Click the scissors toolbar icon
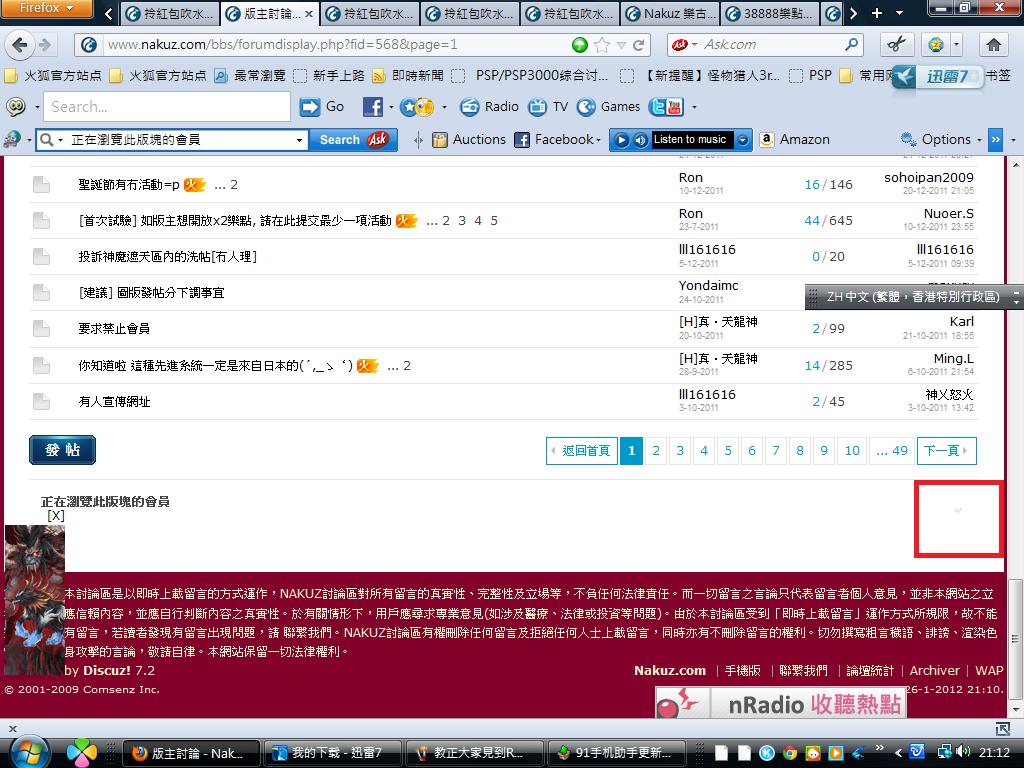 897,44
